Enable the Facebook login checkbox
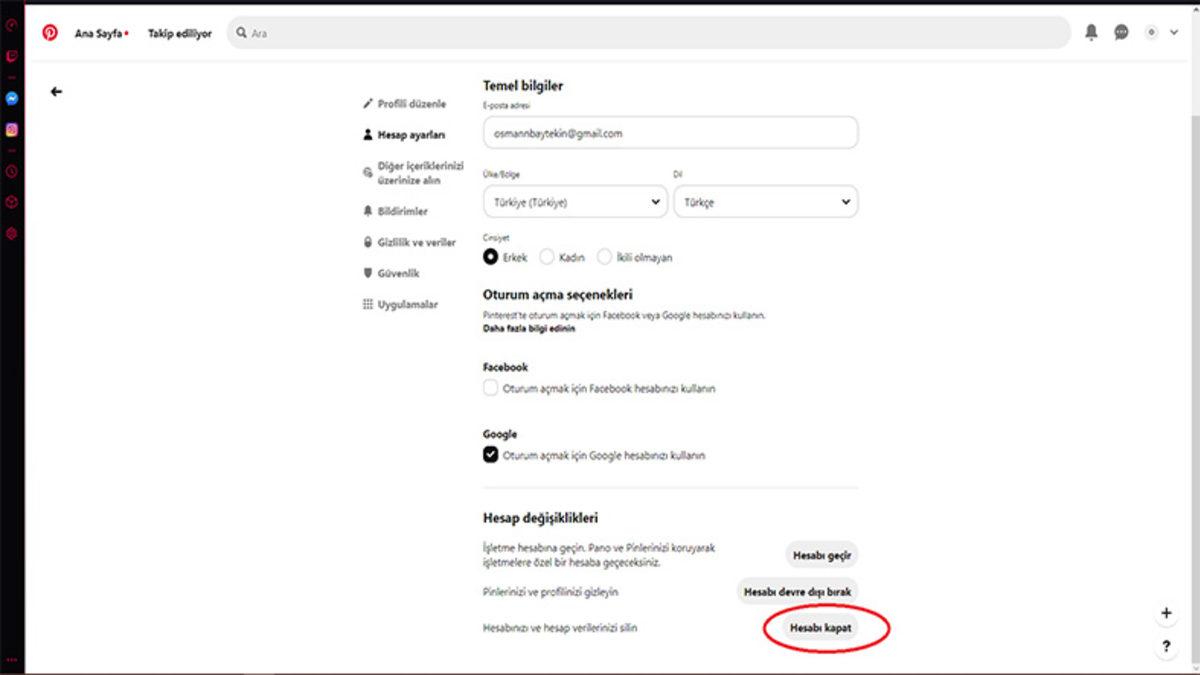This screenshot has height=675, width=1200. click(x=489, y=388)
